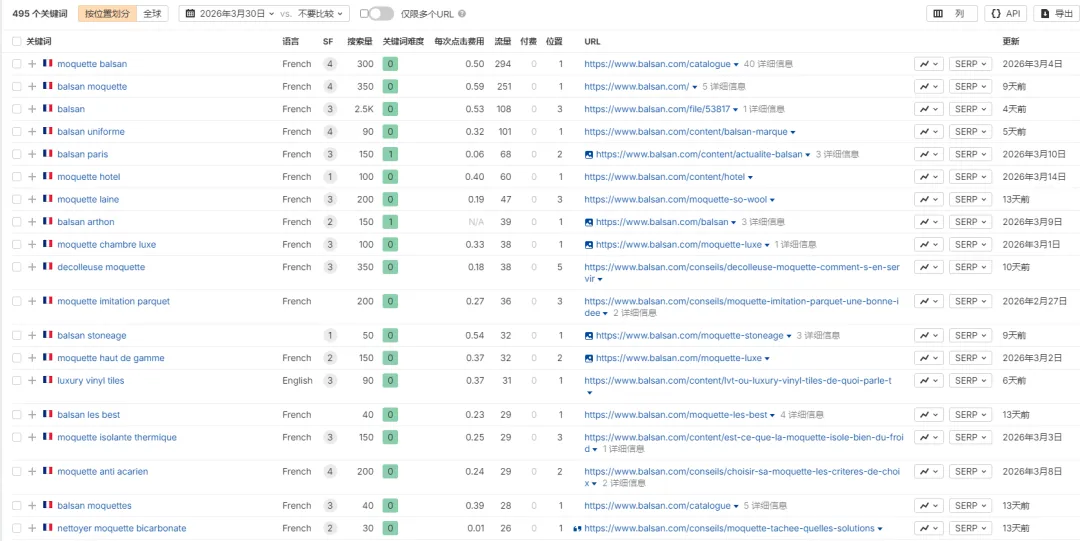The width and height of the screenshot is (1080, 541).
Task: Click French flag of 'balsan moquette' row
Action: pyautogui.click(x=48, y=86)
